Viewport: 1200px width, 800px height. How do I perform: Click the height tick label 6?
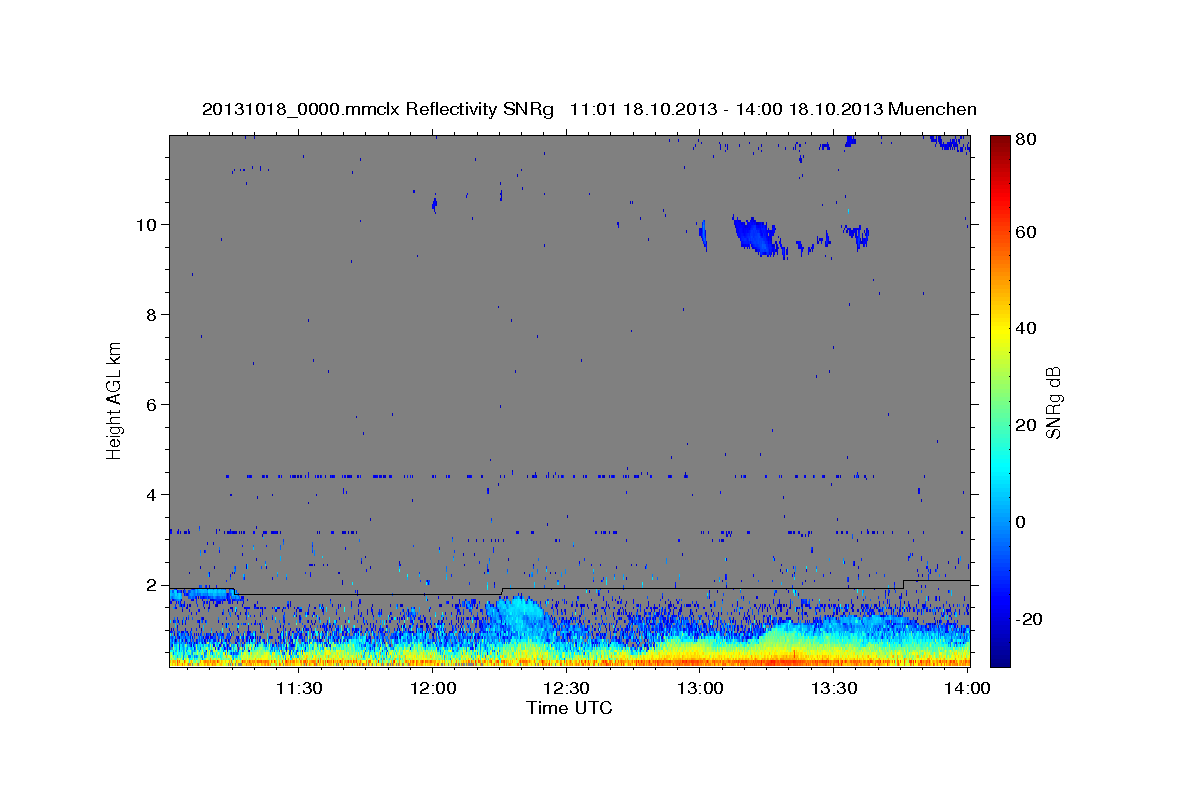(x=152, y=405)
